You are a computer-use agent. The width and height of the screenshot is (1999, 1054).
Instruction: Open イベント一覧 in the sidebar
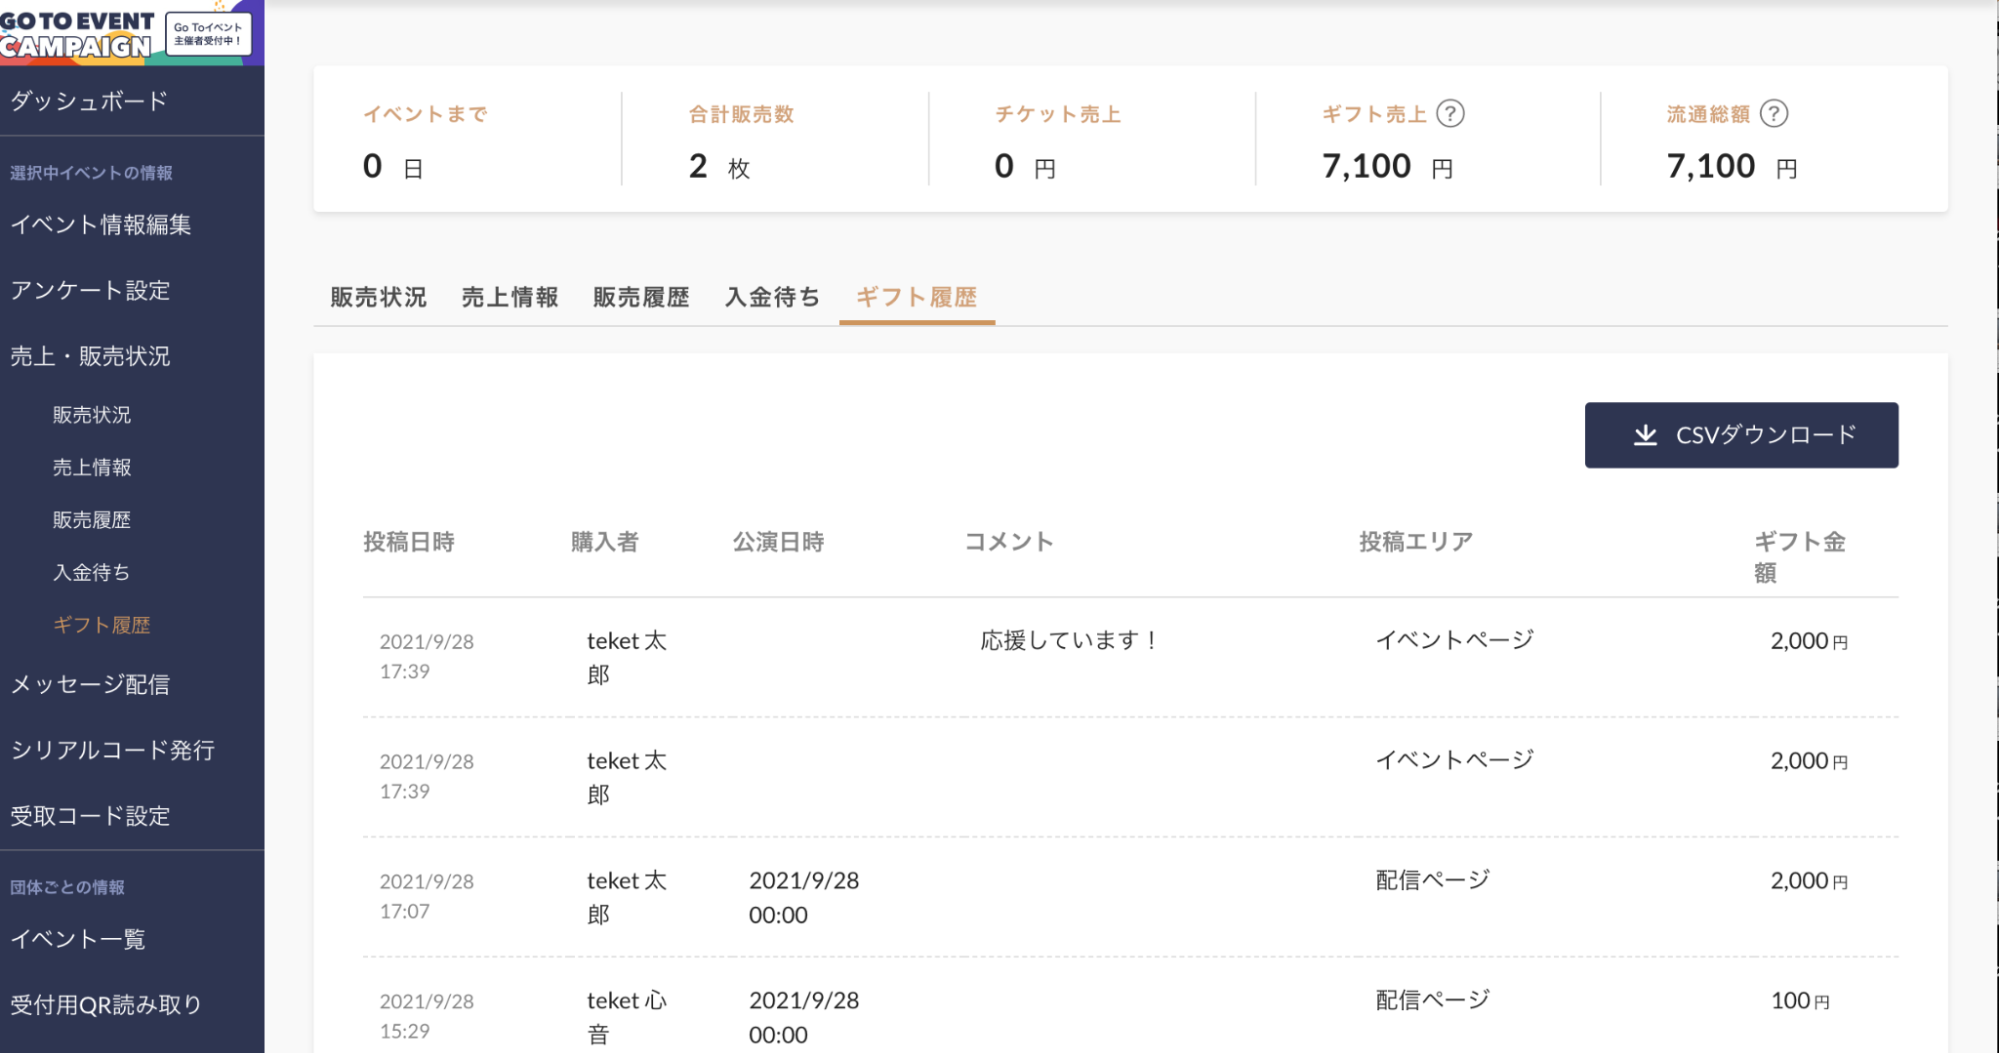pos(78,939)
